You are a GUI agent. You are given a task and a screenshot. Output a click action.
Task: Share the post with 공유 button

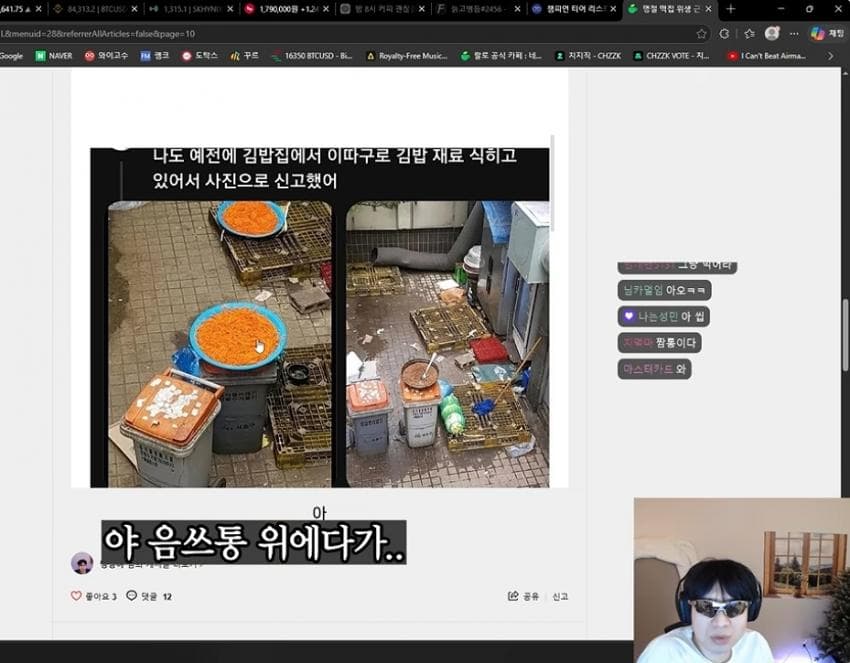pyautogui.click(x=523, y=596)
